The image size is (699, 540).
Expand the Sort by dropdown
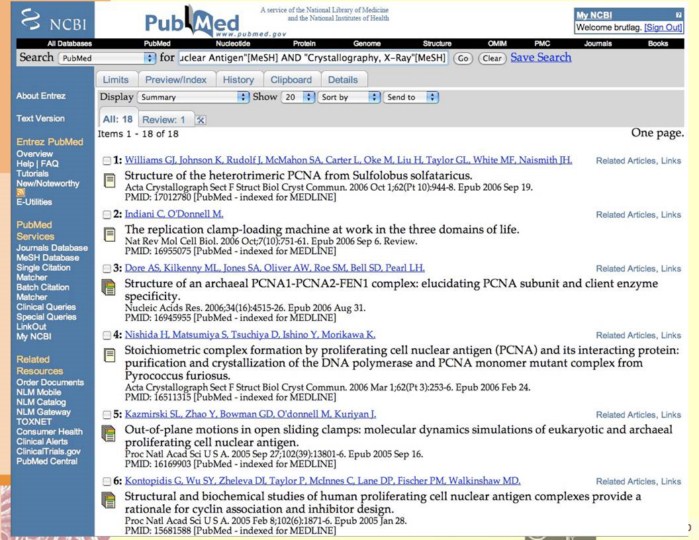click(x=348, y=97)
